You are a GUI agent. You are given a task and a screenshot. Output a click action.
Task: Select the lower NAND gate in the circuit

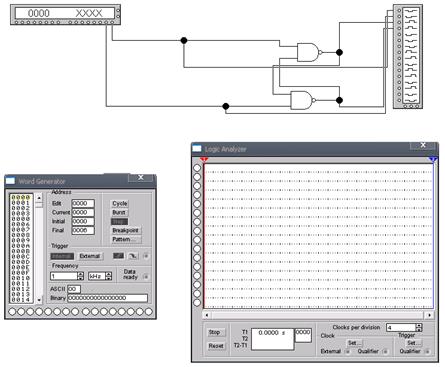303,100
